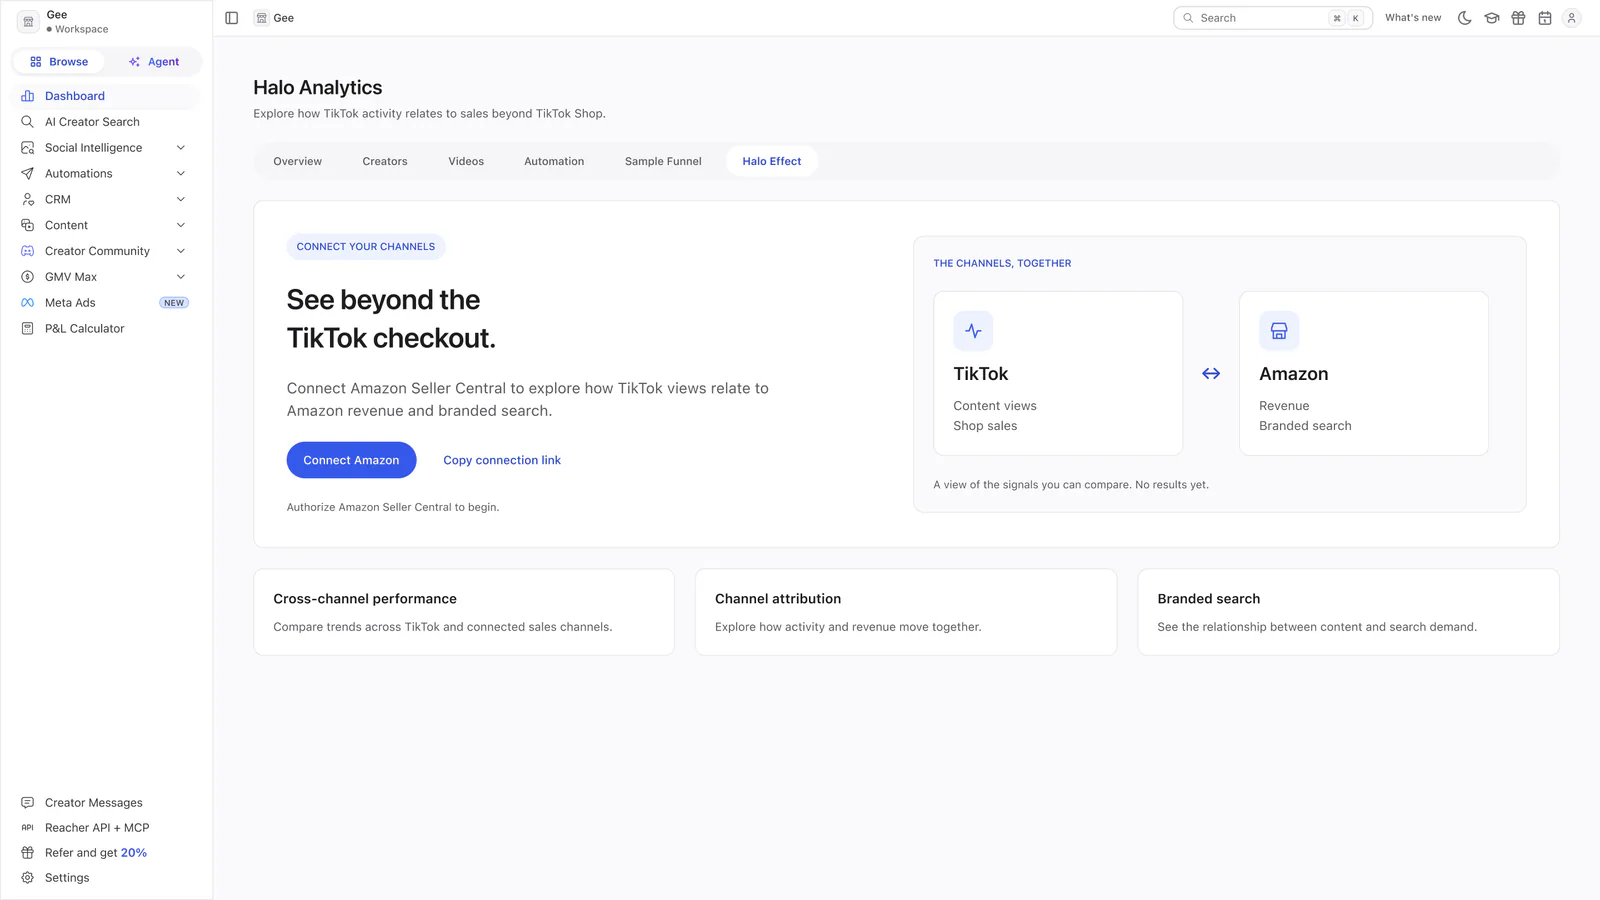
Task: Open Reacher API + MCP
Action: (106, 828)
